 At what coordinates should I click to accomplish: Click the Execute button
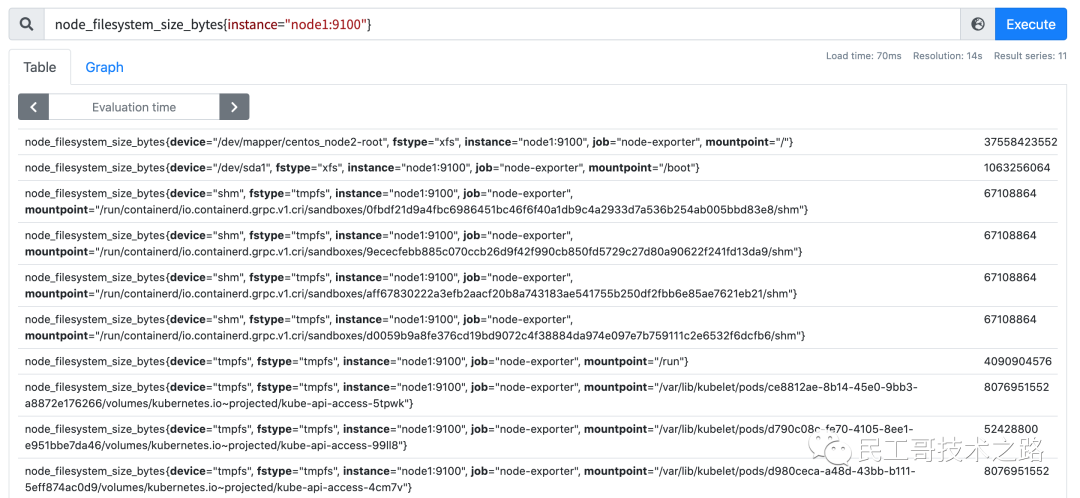[1030, 24]
